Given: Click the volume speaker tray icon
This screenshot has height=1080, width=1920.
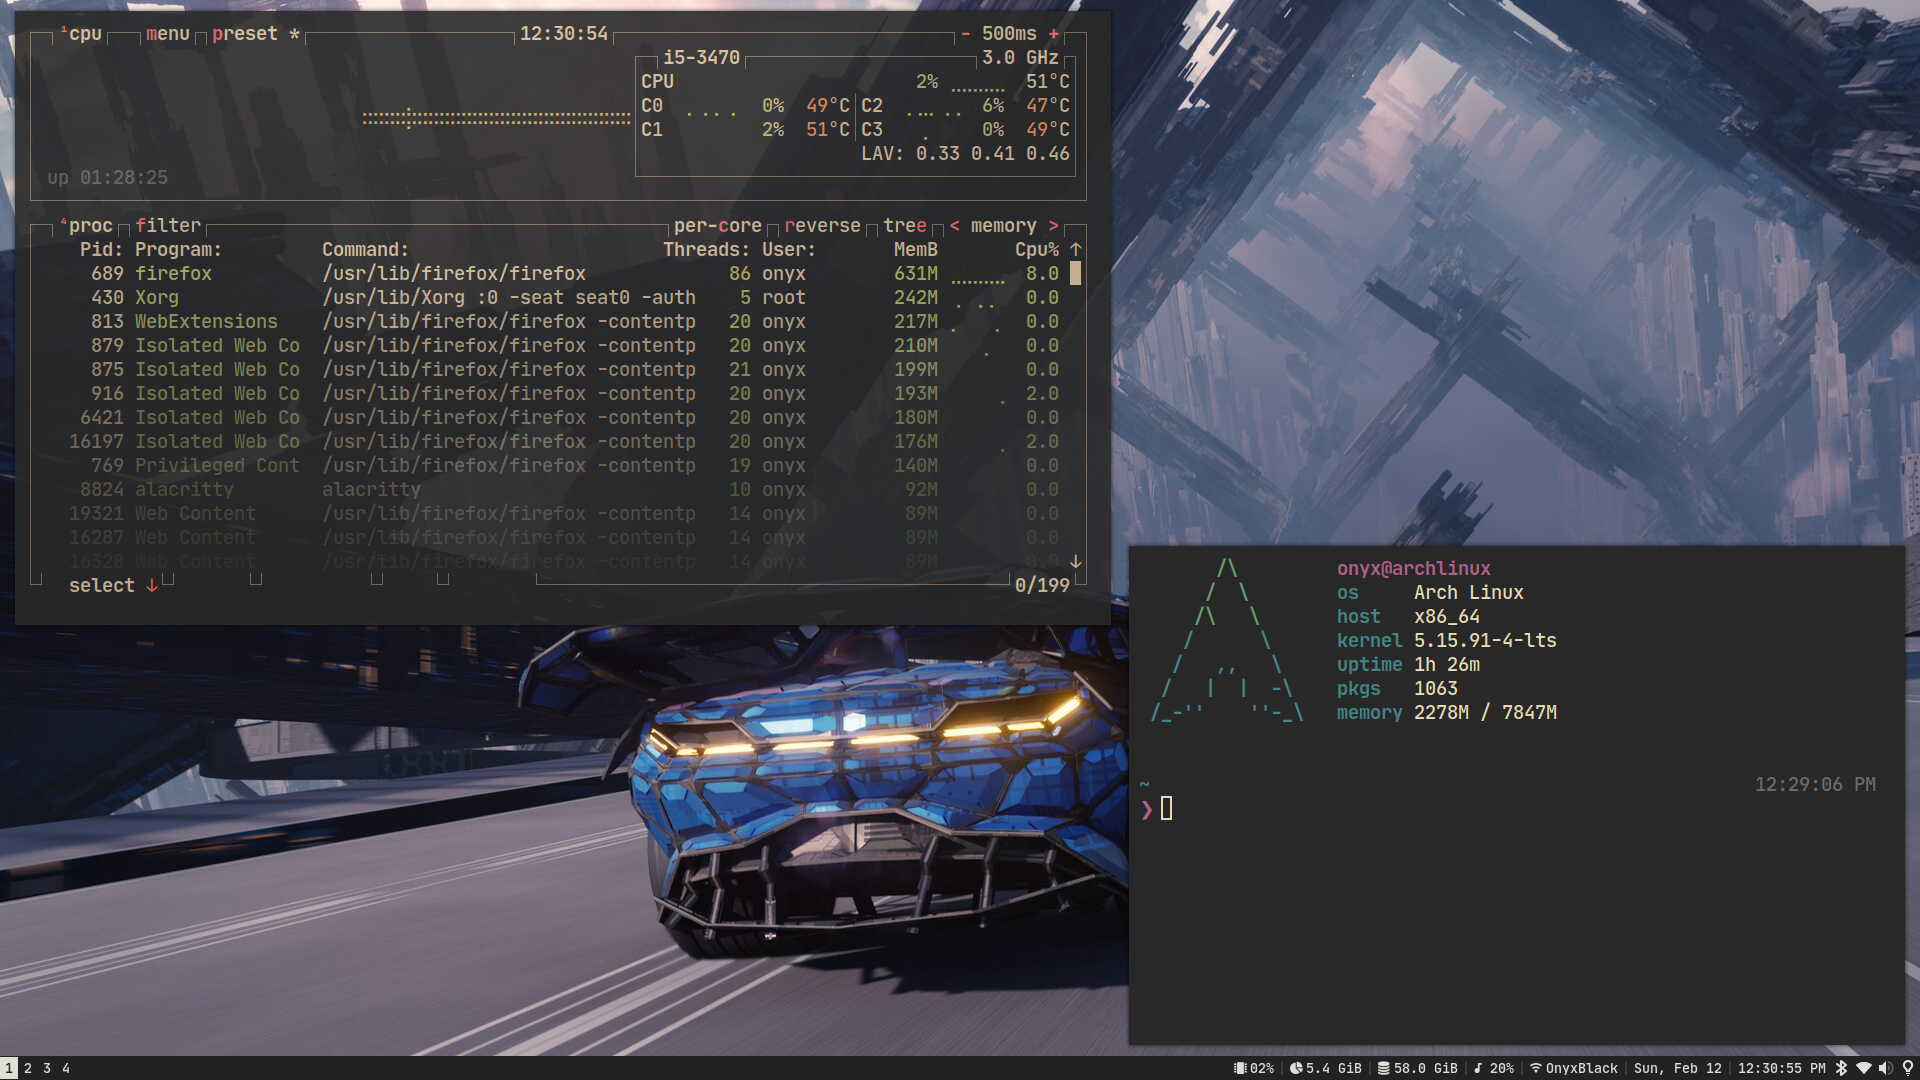Looking at the screenshot, I should [1885, 1068].
